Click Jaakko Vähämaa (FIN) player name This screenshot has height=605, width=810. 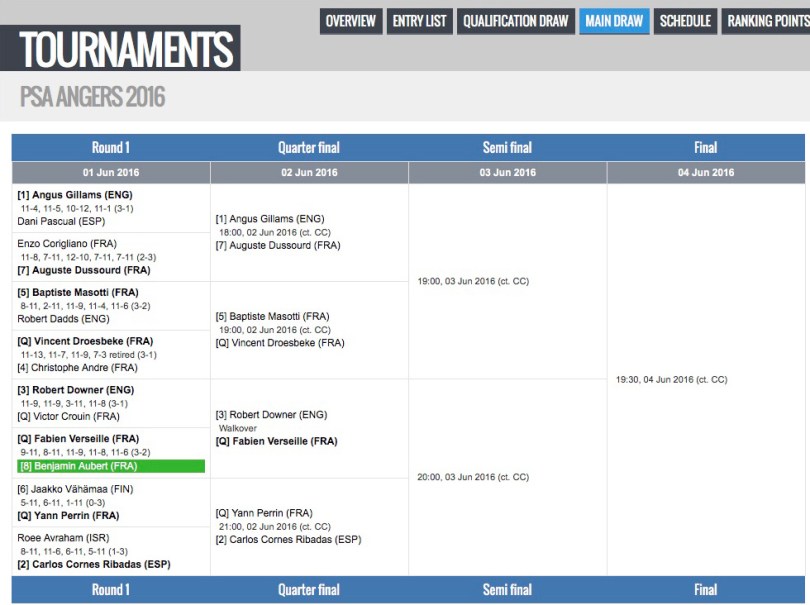(75, 489)
